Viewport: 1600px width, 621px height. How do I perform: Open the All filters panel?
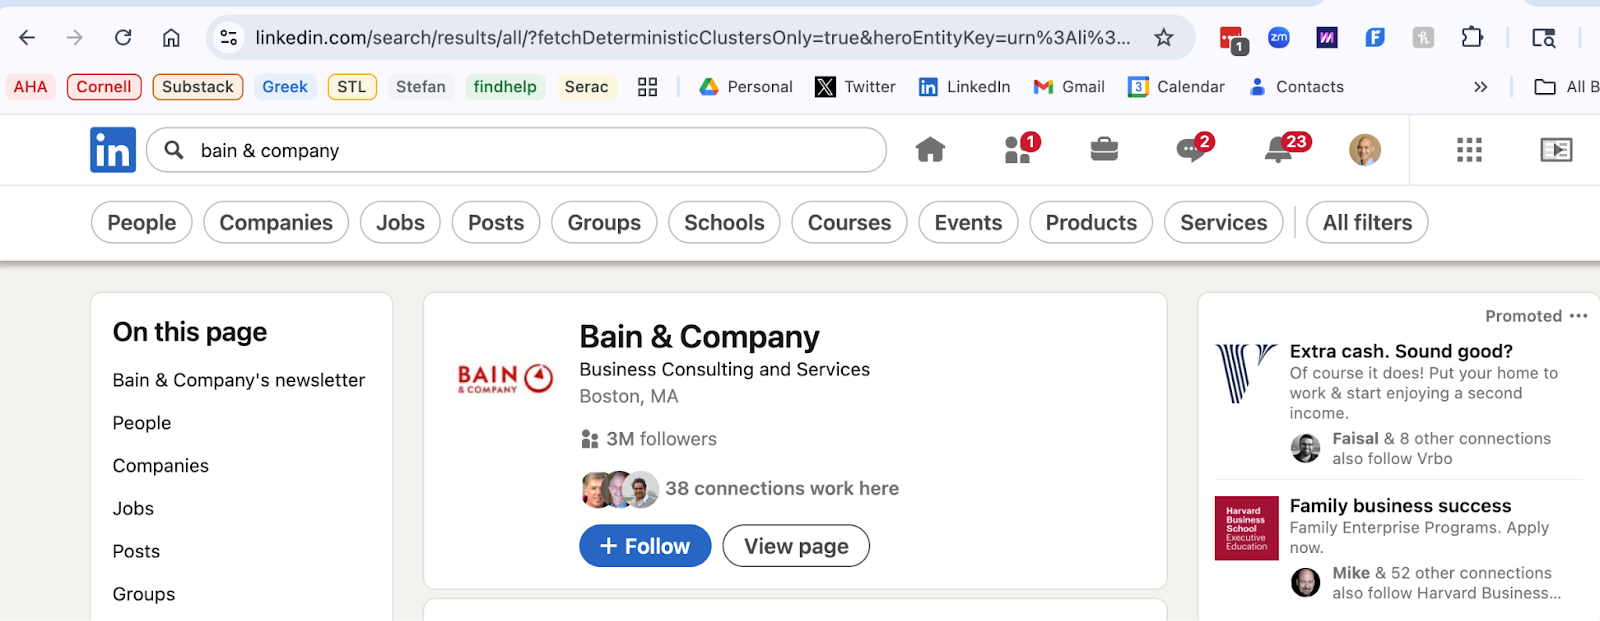tap(1367, 222)
